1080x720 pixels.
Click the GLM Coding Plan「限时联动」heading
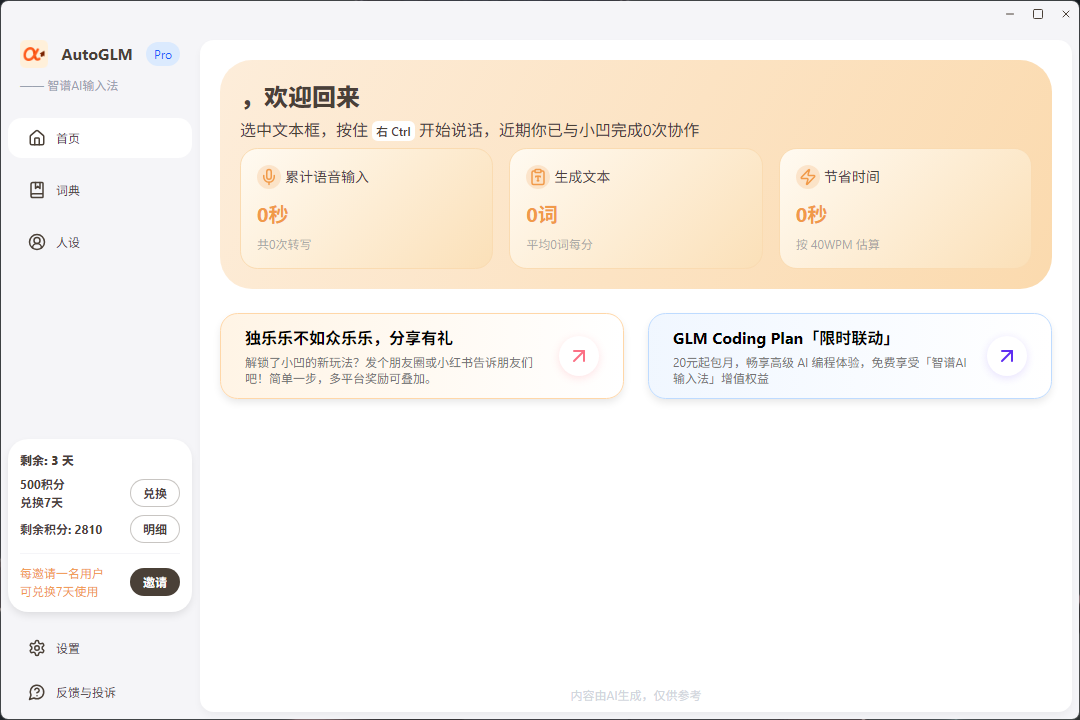click(x=784, y=338)
